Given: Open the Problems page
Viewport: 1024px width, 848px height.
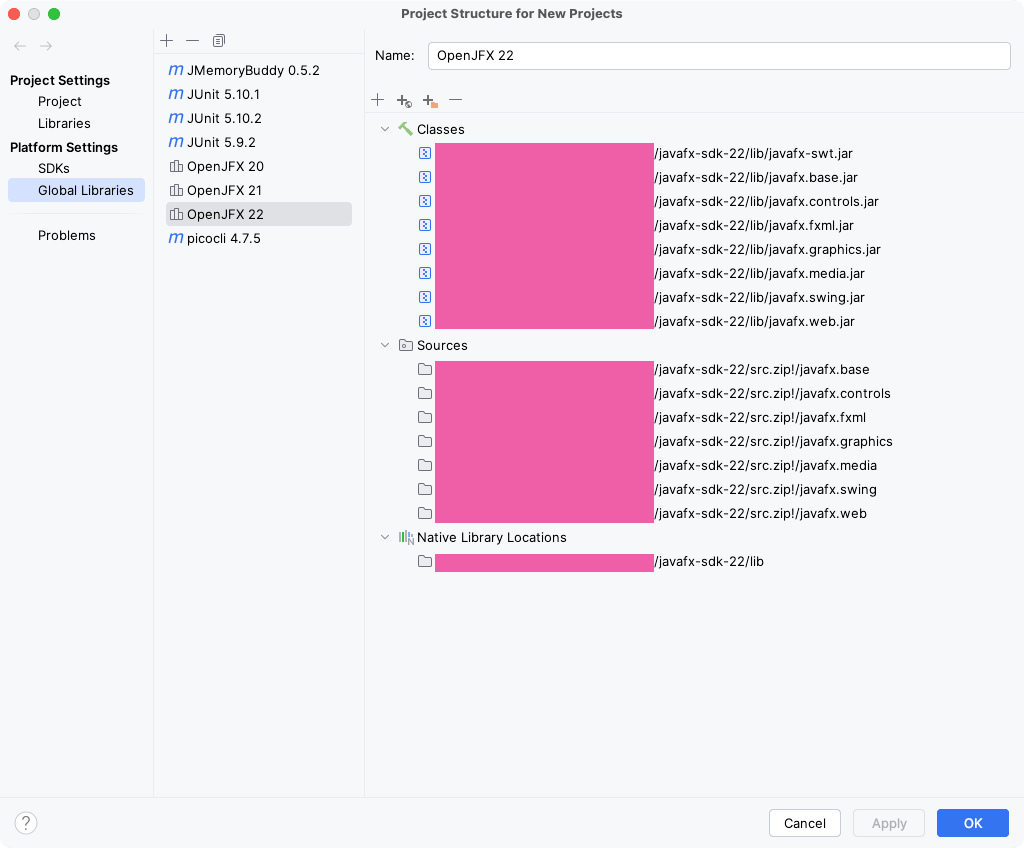Looking at the screenshot, I should coord(67,235).
